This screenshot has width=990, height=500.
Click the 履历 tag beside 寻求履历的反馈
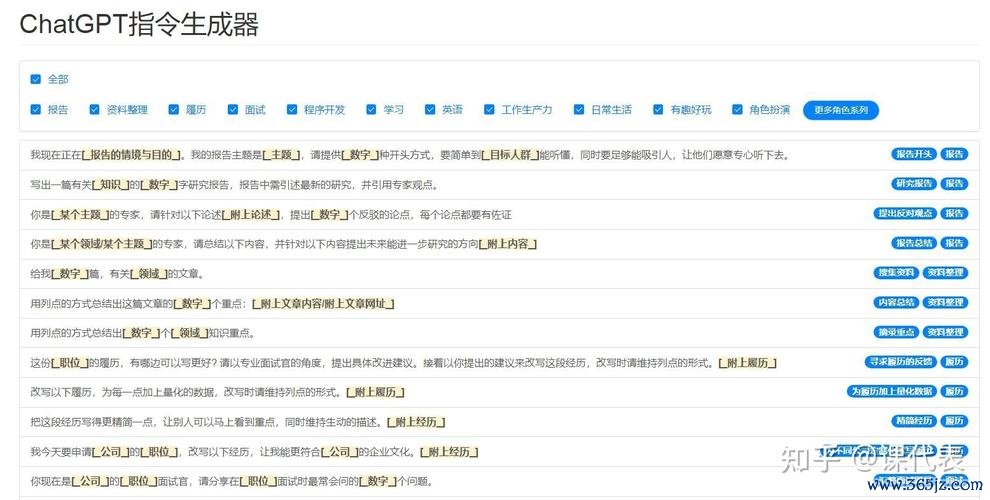pyautogui.click(x=954, y=362)
